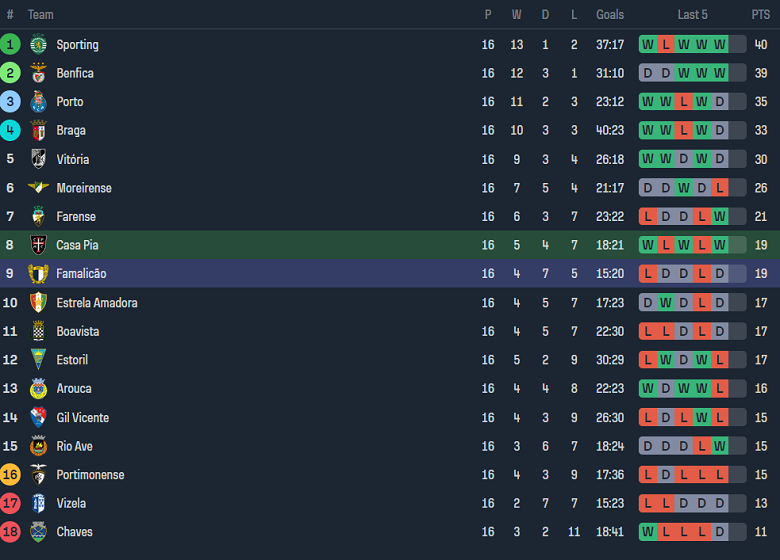Select the Rio Ave table row

390,446
